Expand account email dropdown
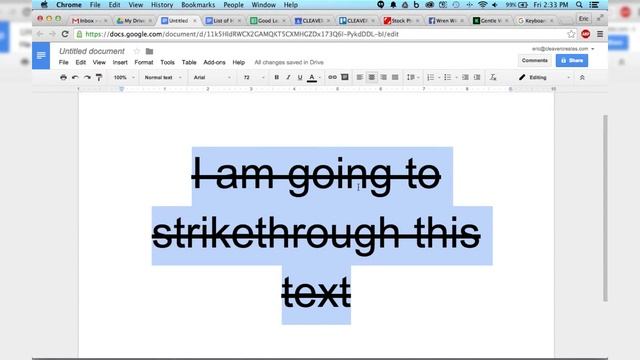This screenshot has width=640, height=360. pos(593,49)
